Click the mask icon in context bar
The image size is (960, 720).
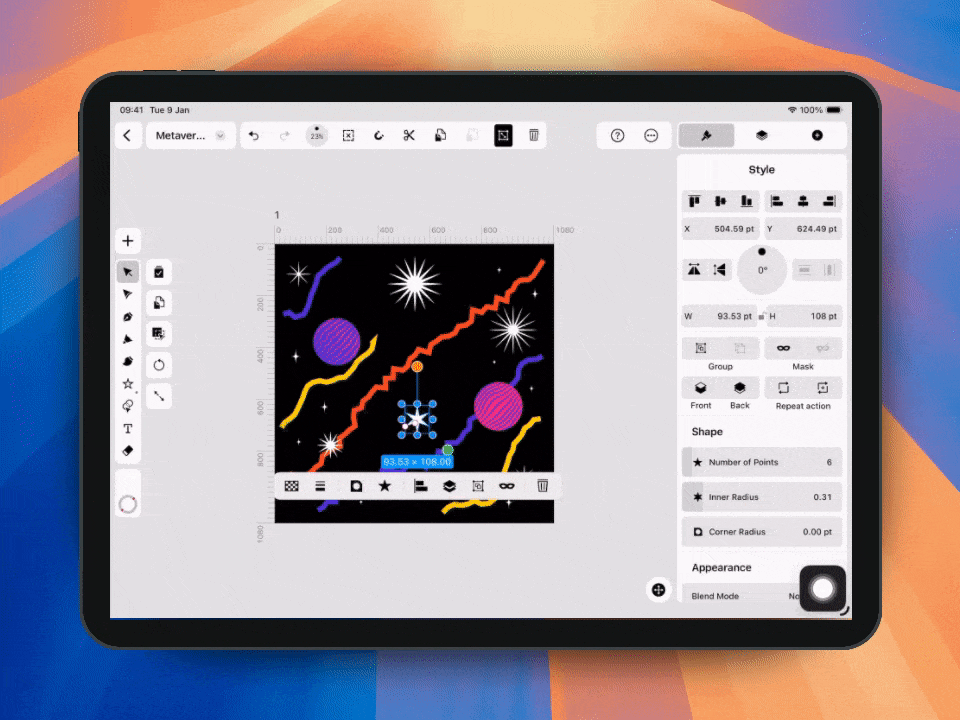(506, 486)
